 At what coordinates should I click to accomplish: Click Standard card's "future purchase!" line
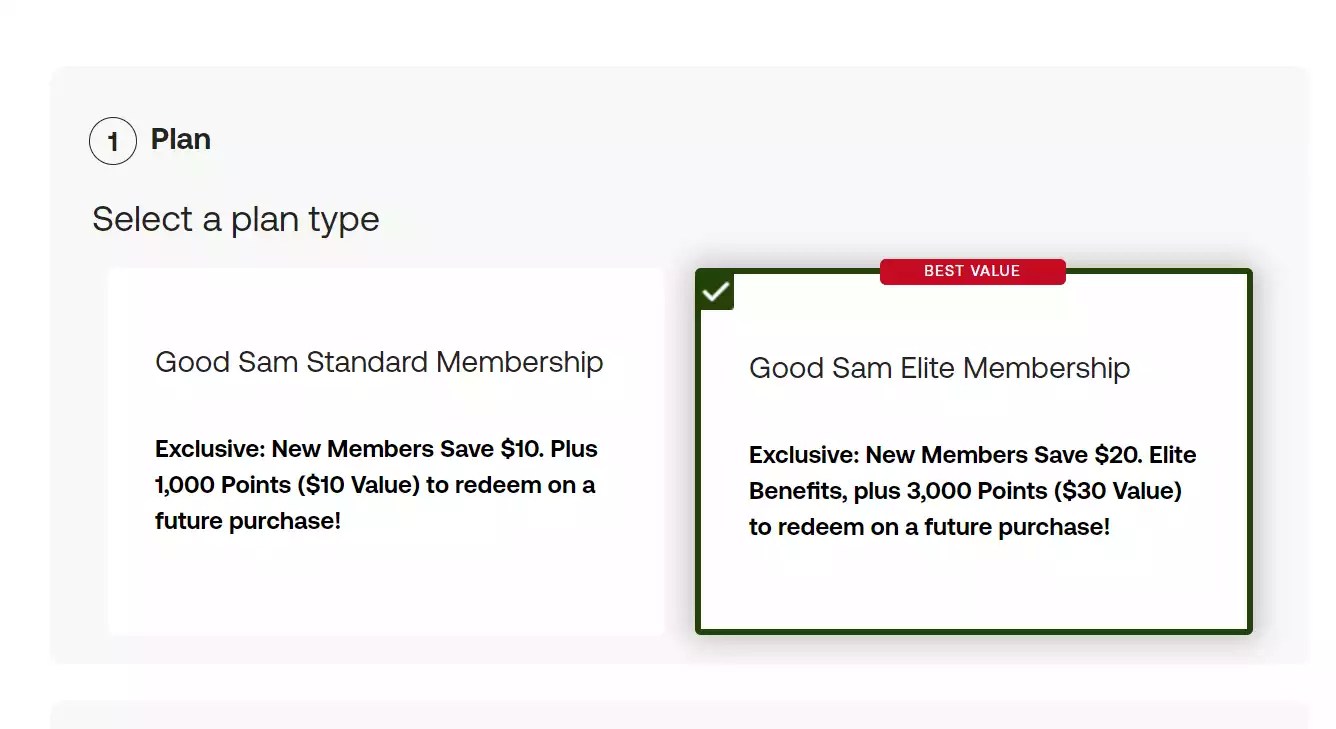tap(248, 521)
